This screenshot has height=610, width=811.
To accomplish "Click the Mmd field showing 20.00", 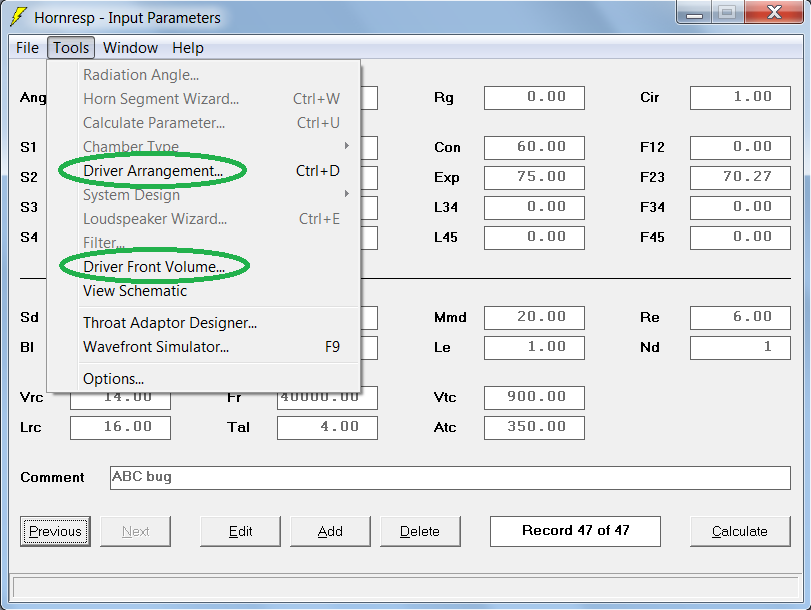I will click(534, 318).
